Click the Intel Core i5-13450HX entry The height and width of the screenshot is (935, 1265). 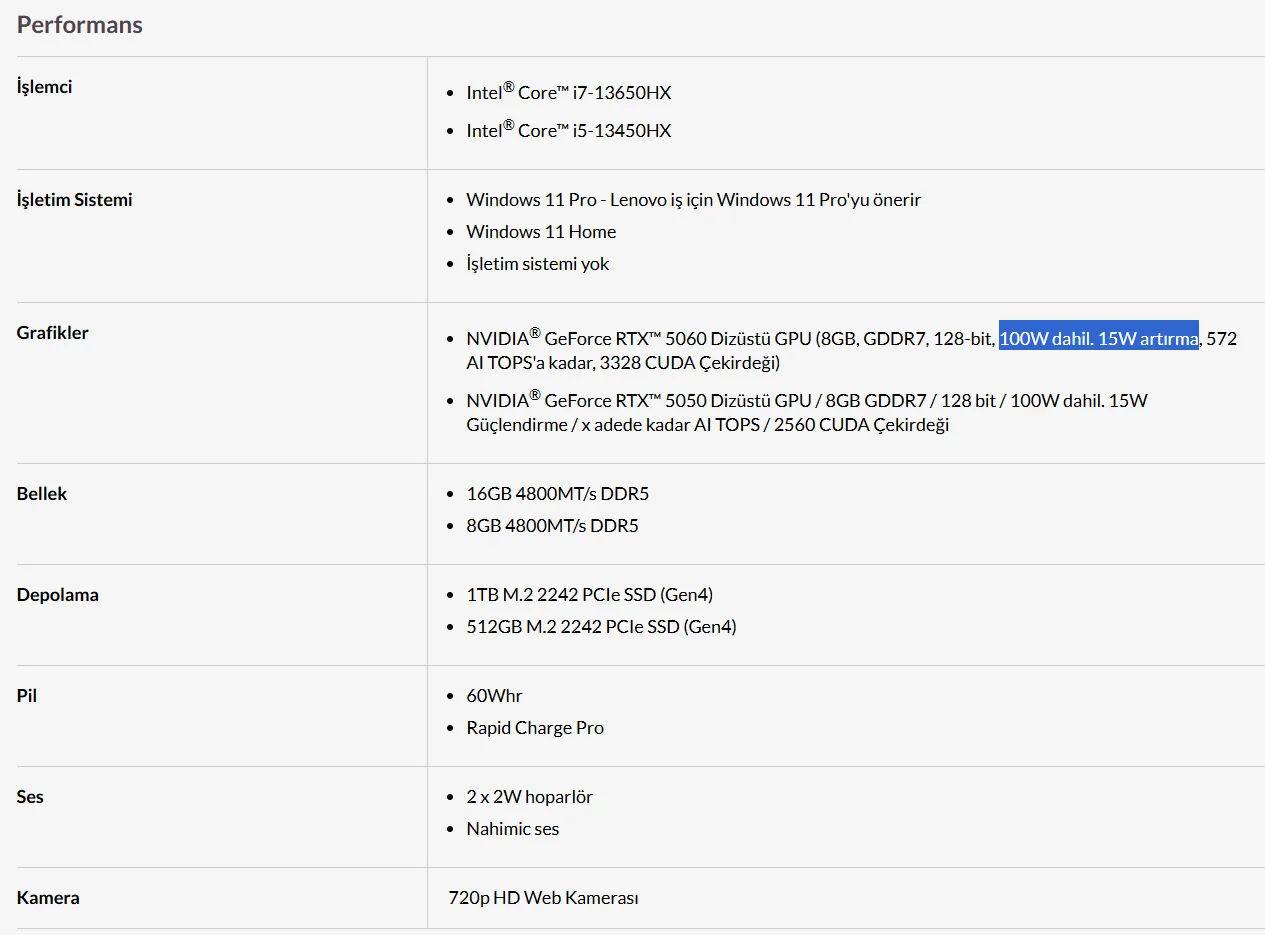[568, 131]
